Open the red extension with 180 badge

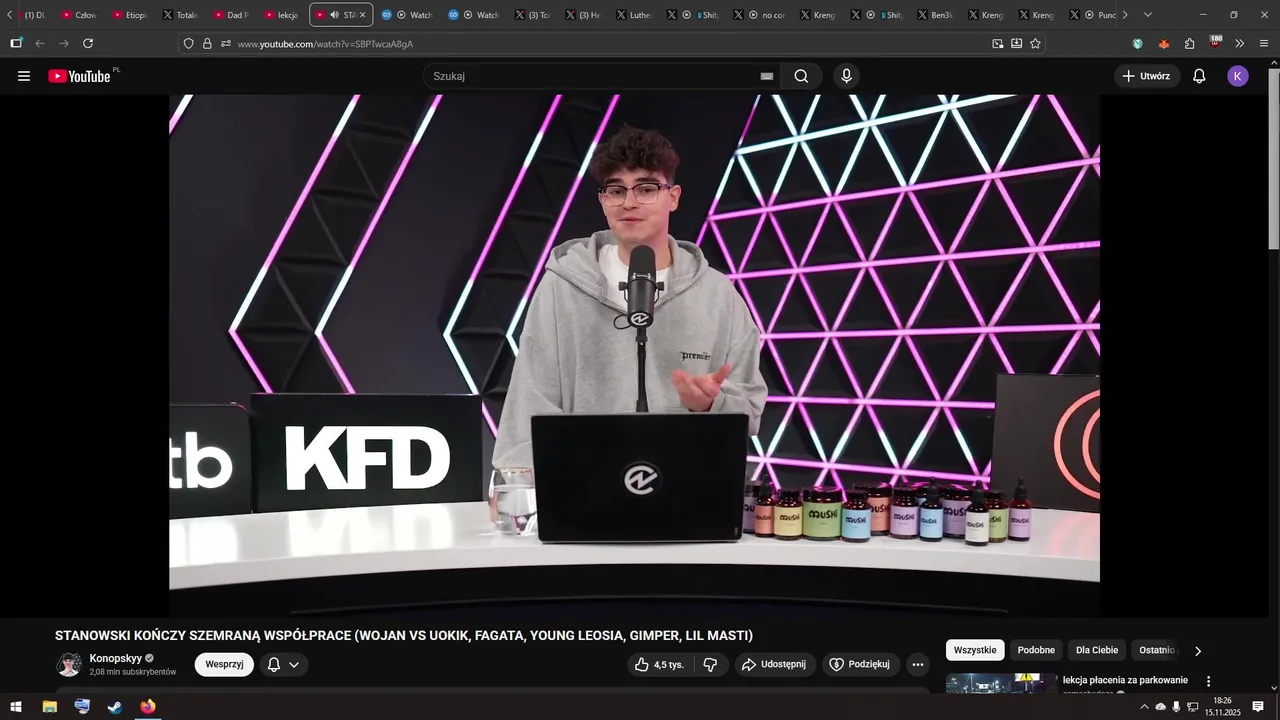point(1215,42)
